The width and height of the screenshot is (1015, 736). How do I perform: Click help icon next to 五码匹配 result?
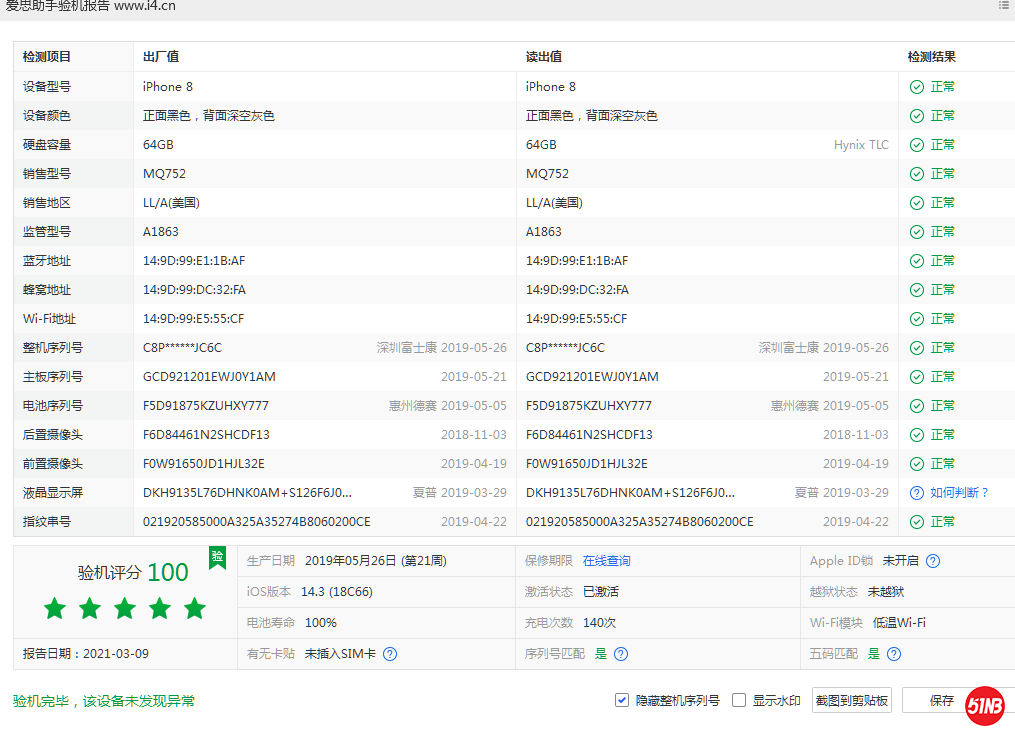[894, 654]
